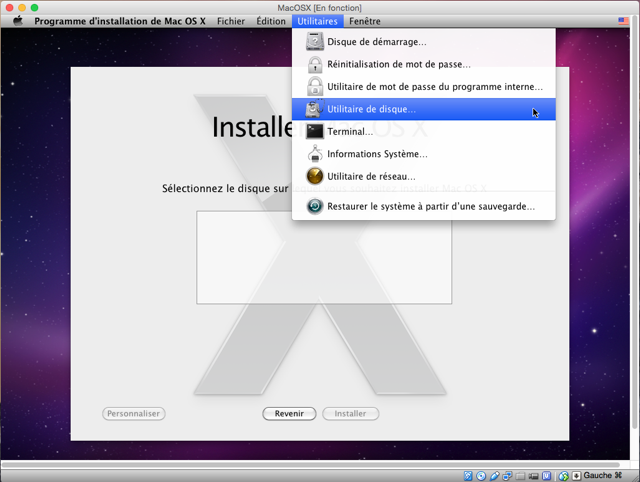This screenshot has width=640, height=482.
Task: Click the greyed Installer button
Action: click(350, 413)
